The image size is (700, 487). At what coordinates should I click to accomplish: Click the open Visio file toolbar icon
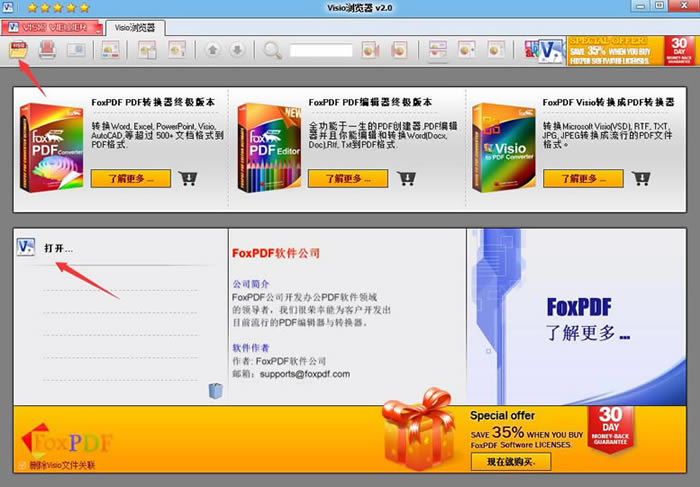[x=18, y=49]
